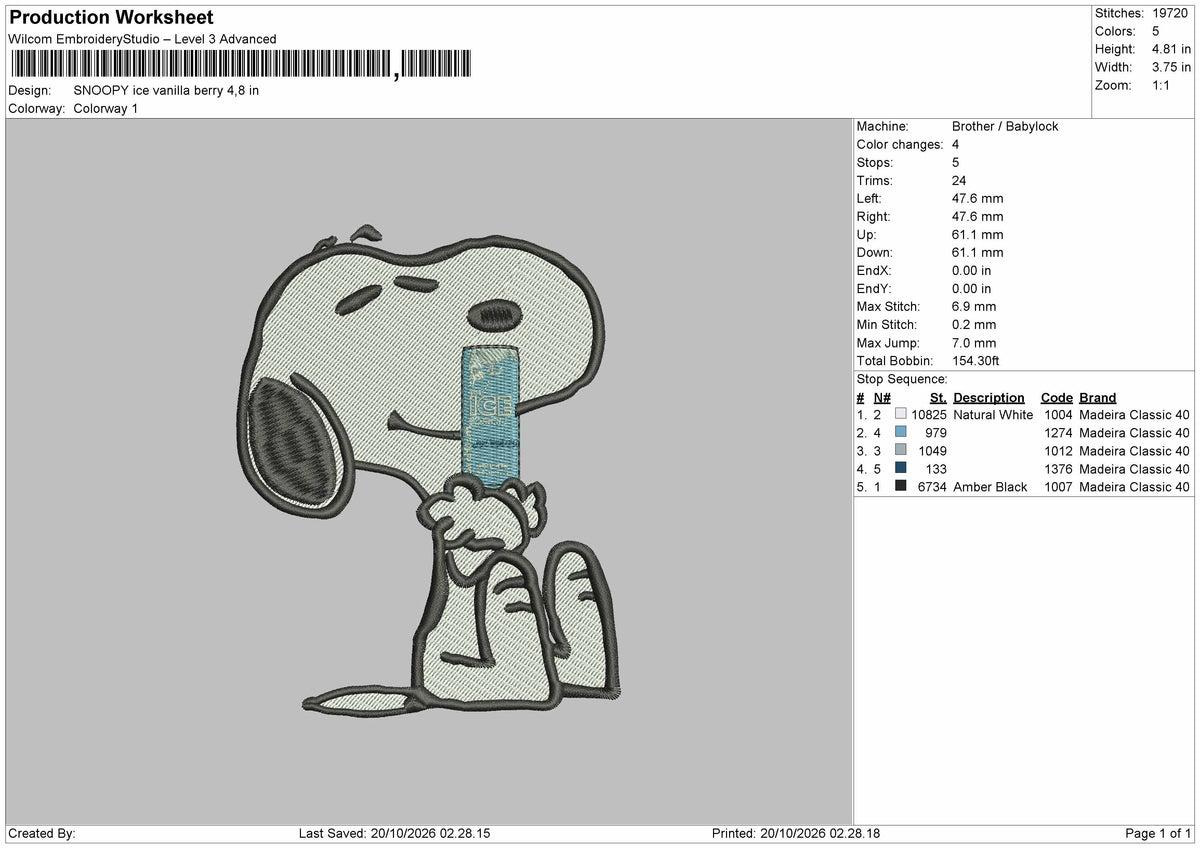
Task: Click 'Madeira Classic 40' brand in Amber Black row
Action: (x=1134, y=487)
